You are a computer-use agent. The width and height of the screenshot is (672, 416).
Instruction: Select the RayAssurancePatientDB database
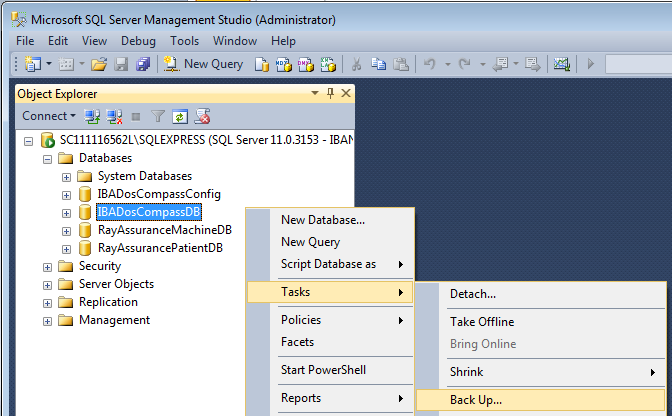point(159,248)
